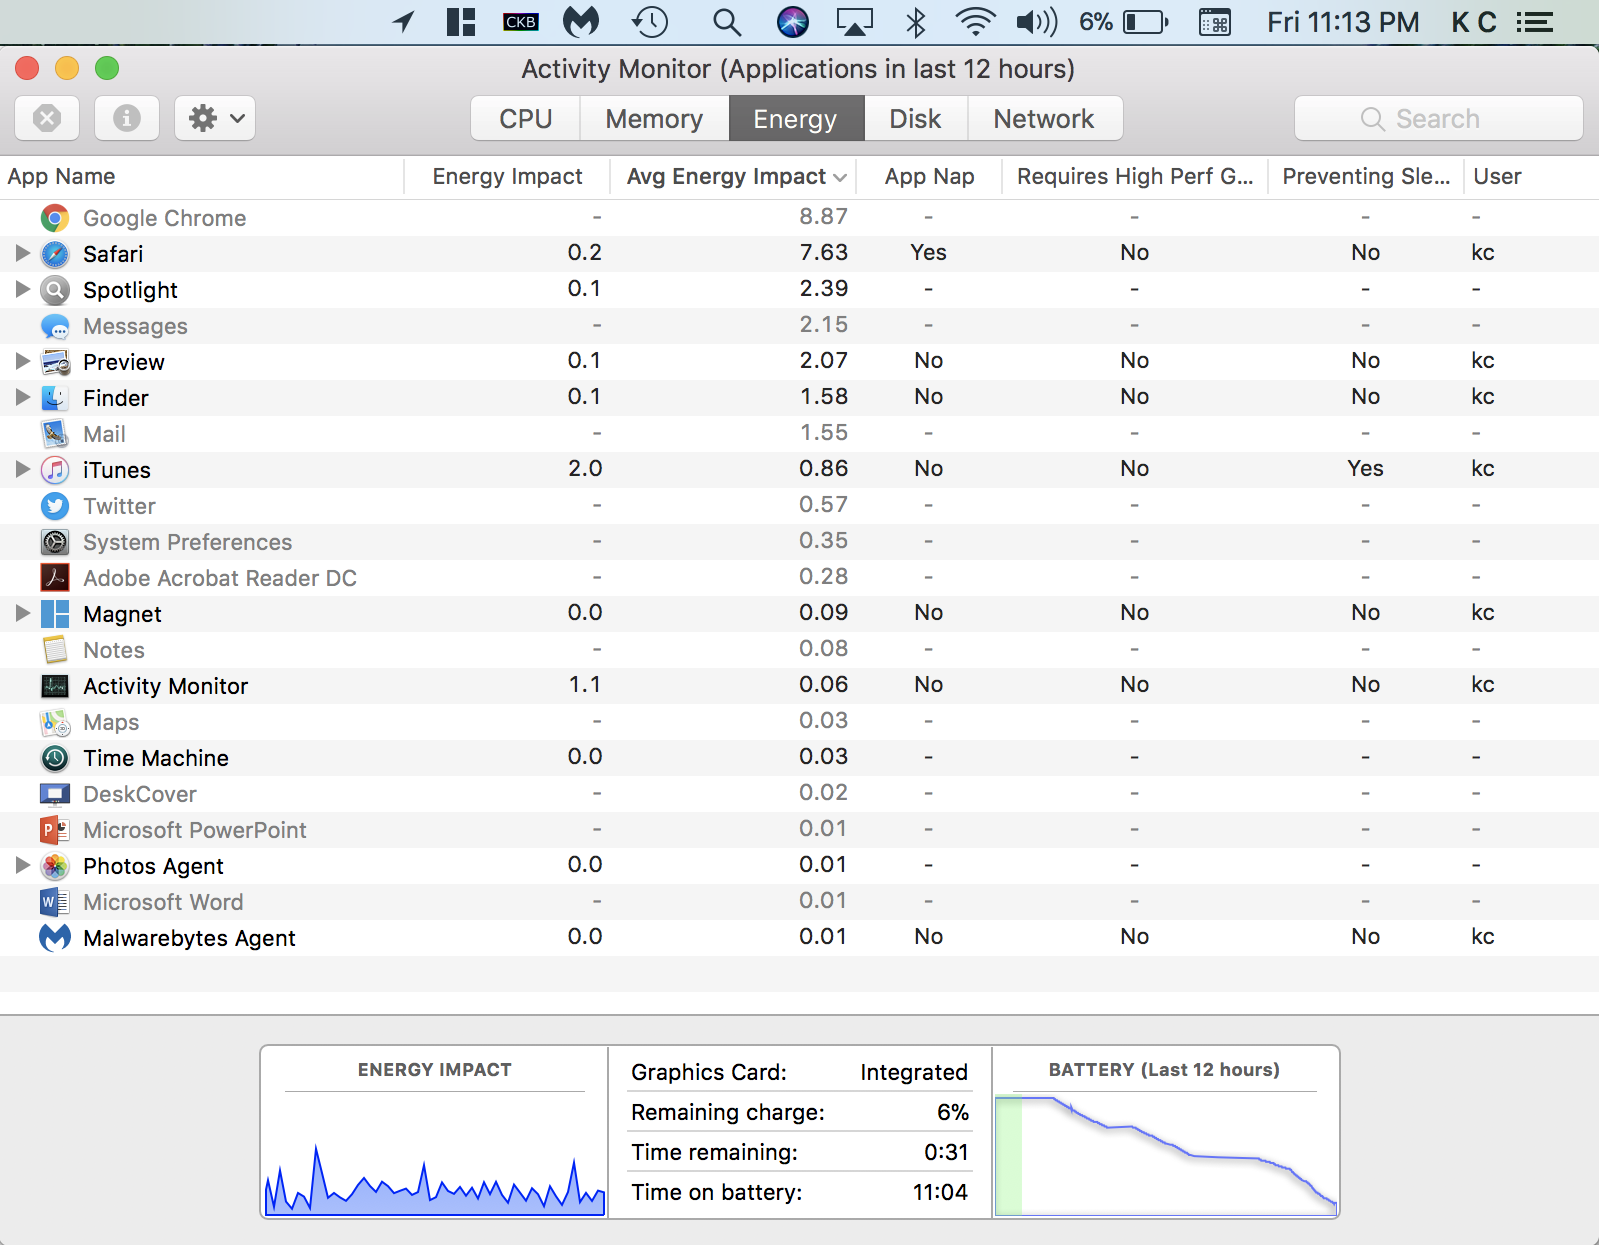
Task: Switch to the Memory tab
Action: (x=654, y=118)
